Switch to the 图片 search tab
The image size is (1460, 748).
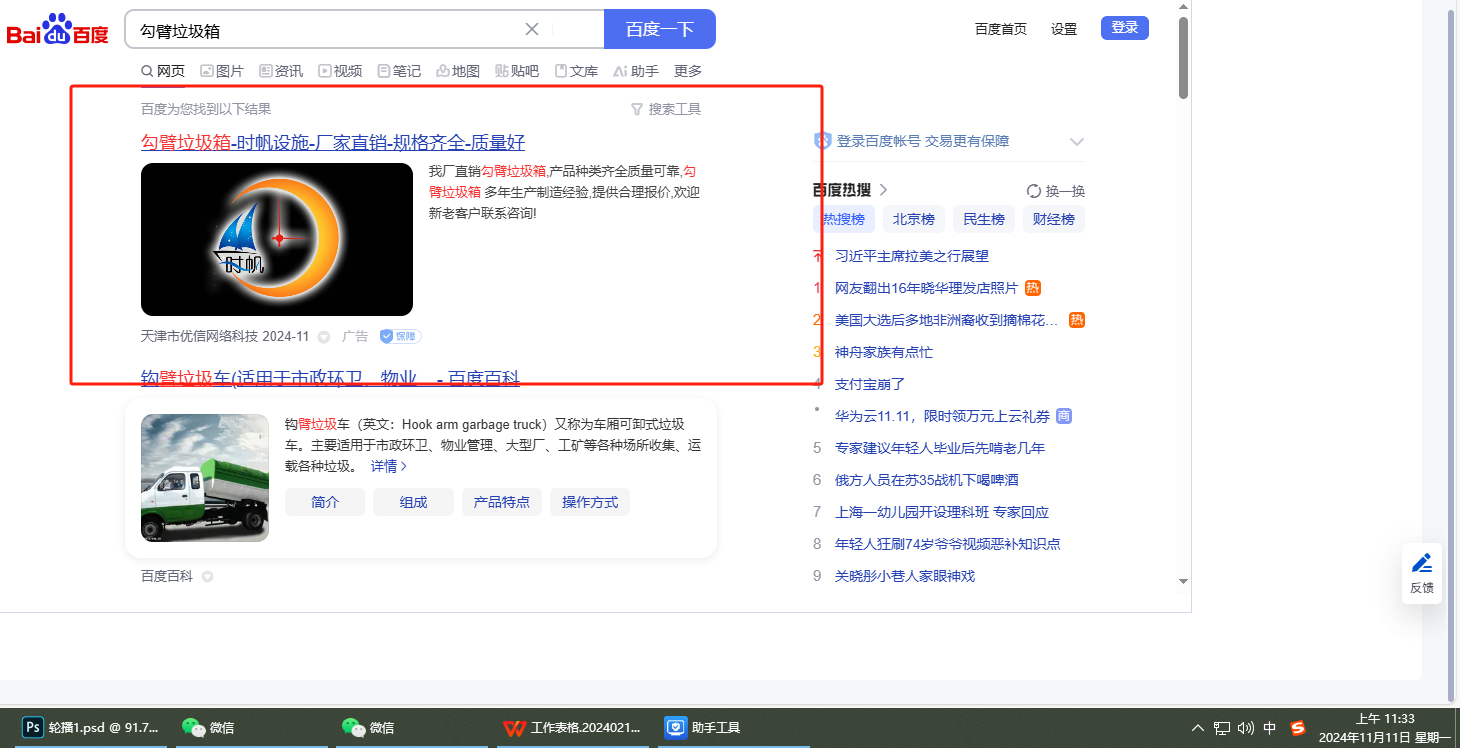coord(221,71)
